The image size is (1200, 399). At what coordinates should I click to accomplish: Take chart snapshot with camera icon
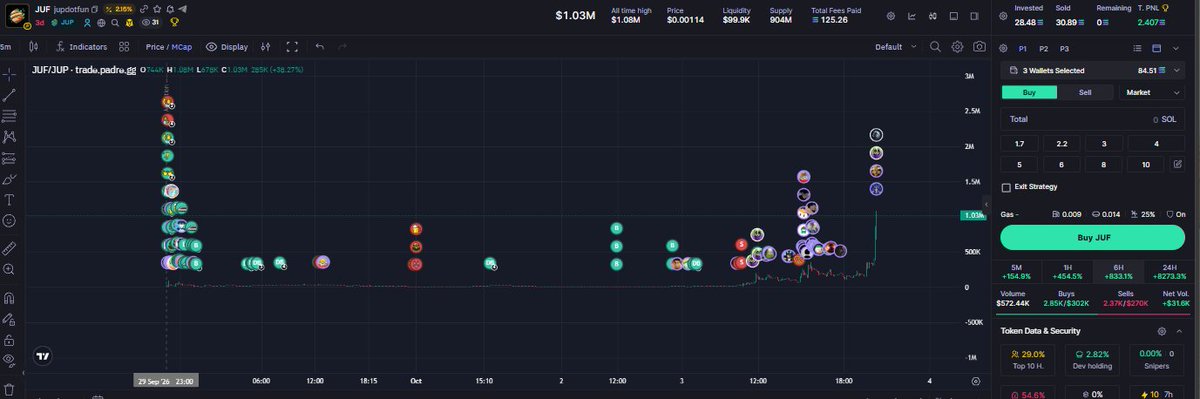[x=979, y=46]
